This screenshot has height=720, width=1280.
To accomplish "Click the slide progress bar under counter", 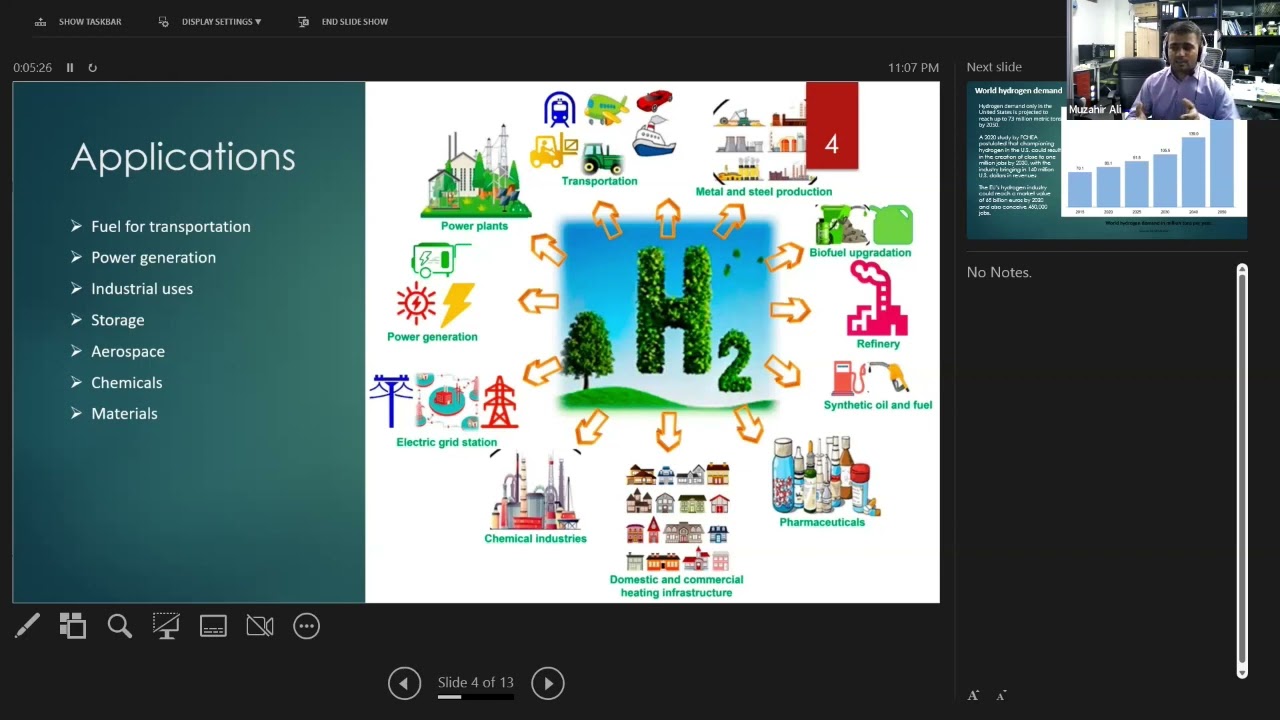I will [476, 696].
